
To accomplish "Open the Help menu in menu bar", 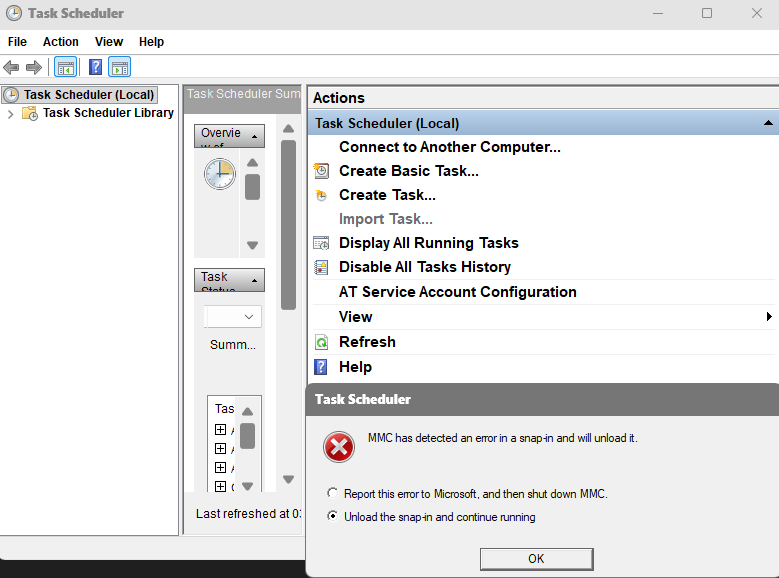I will (151, 42).
